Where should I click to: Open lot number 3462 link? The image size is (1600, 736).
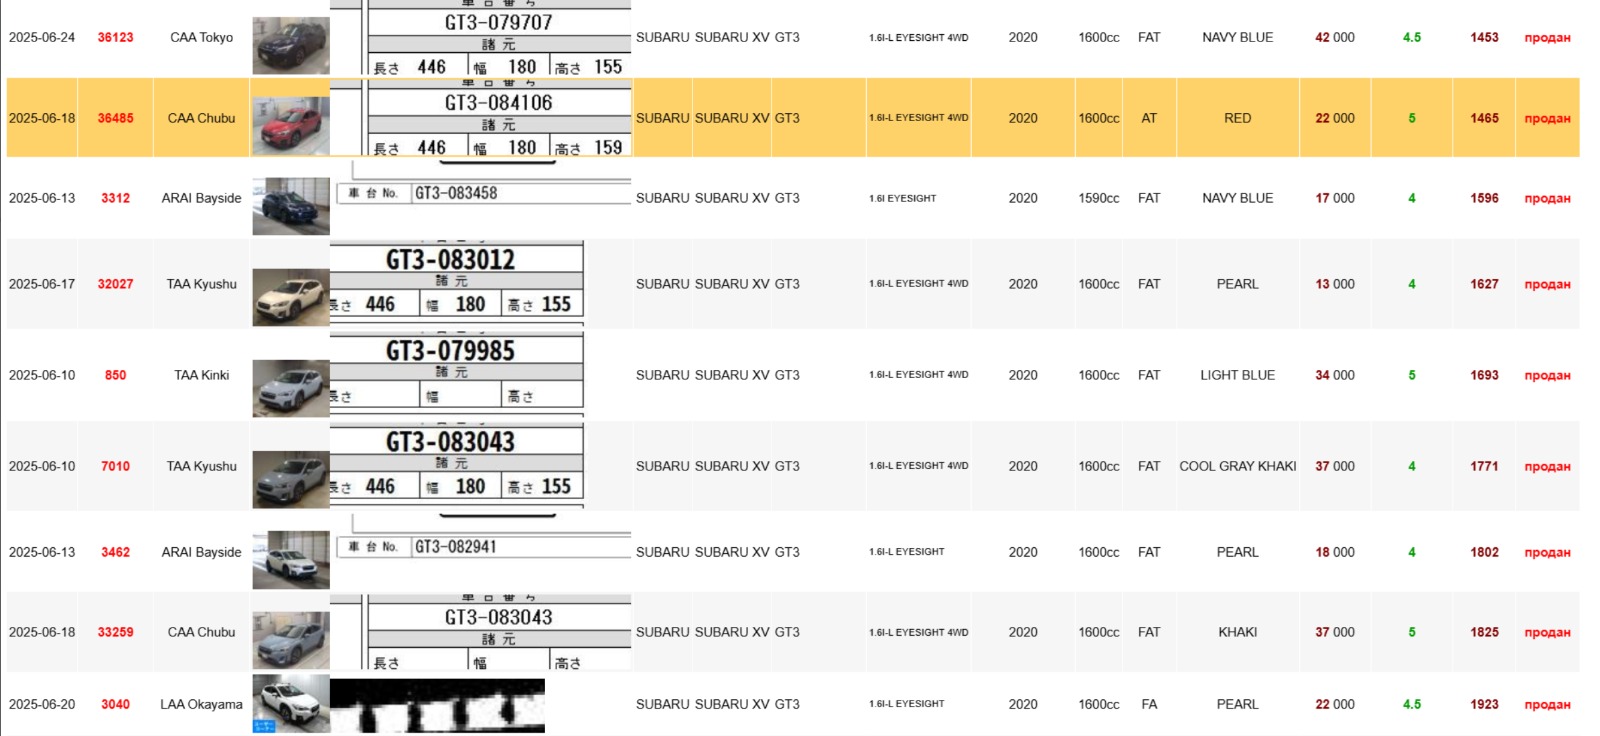pyautogui.click(x=115, y=552)
